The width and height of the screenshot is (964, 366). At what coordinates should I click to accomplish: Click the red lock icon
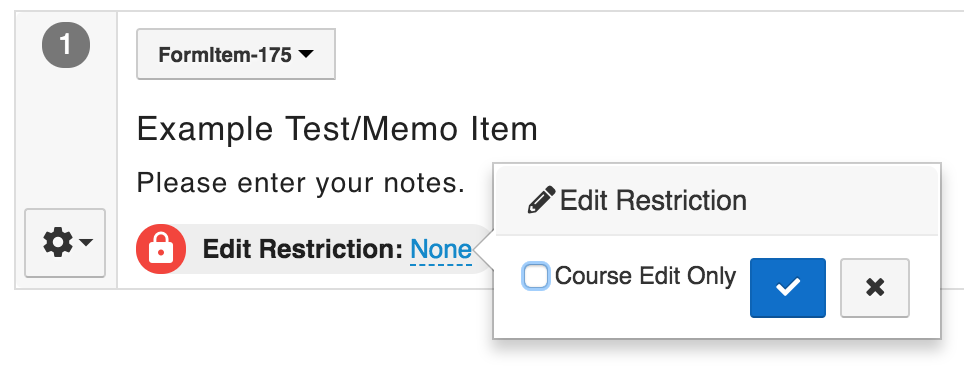coord(161,249)
